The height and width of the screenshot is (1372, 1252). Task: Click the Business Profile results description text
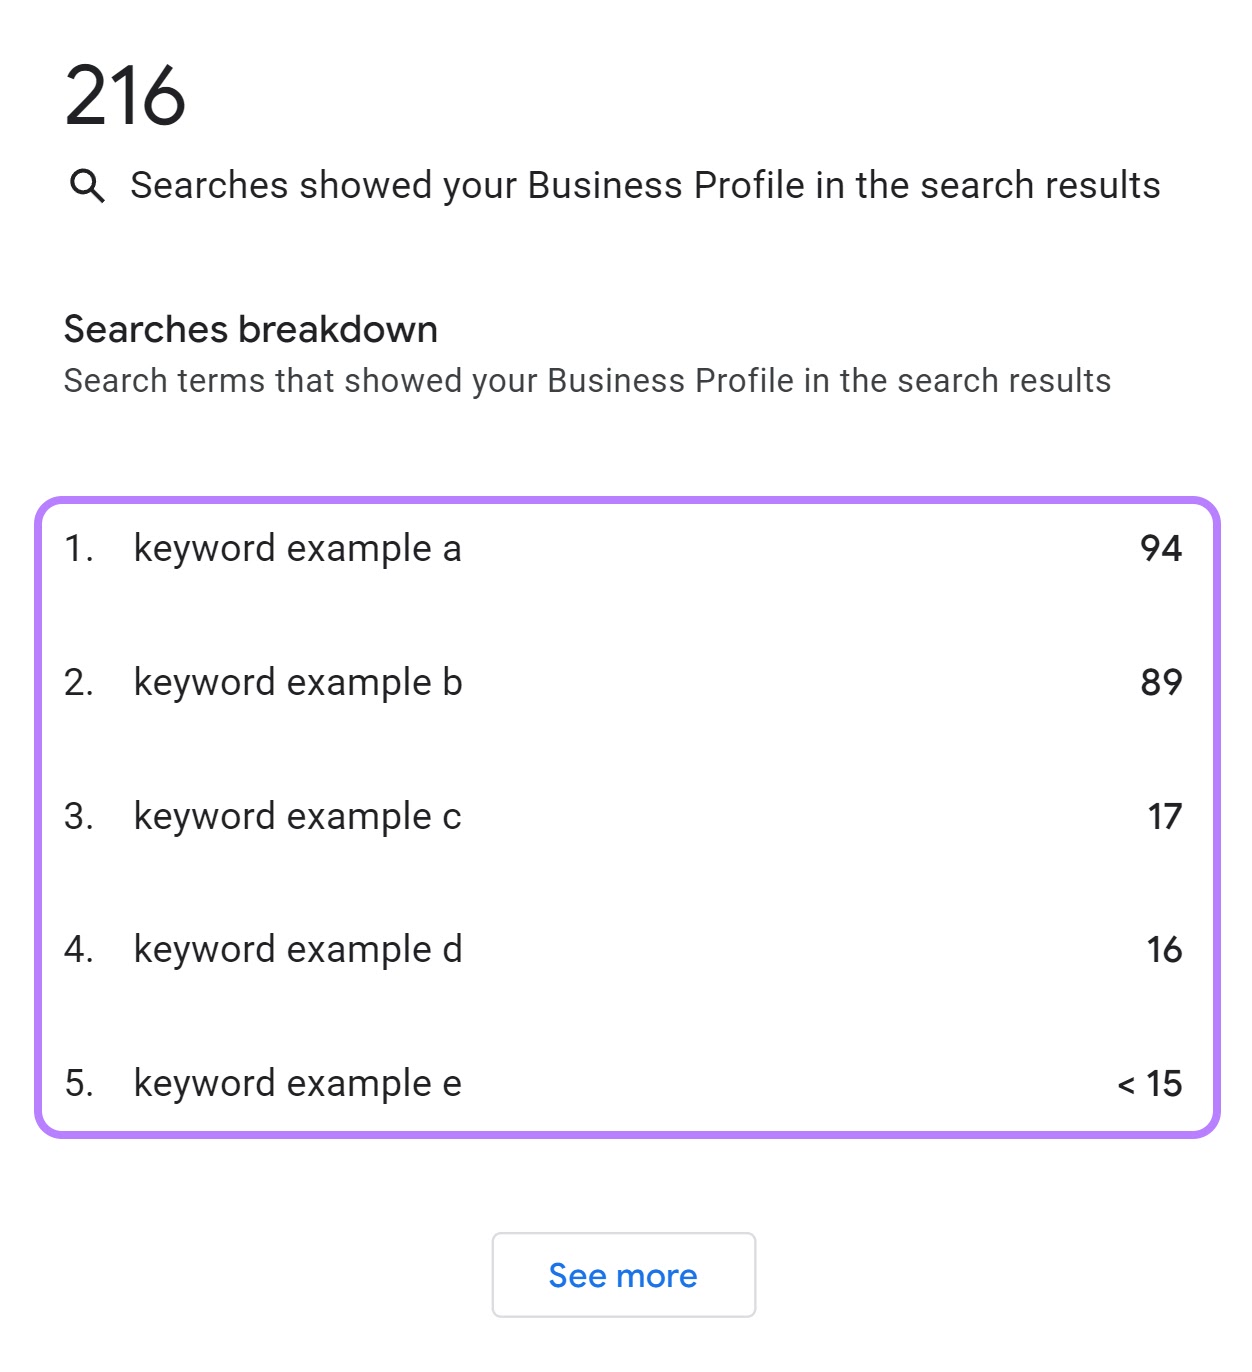(646, 184)
